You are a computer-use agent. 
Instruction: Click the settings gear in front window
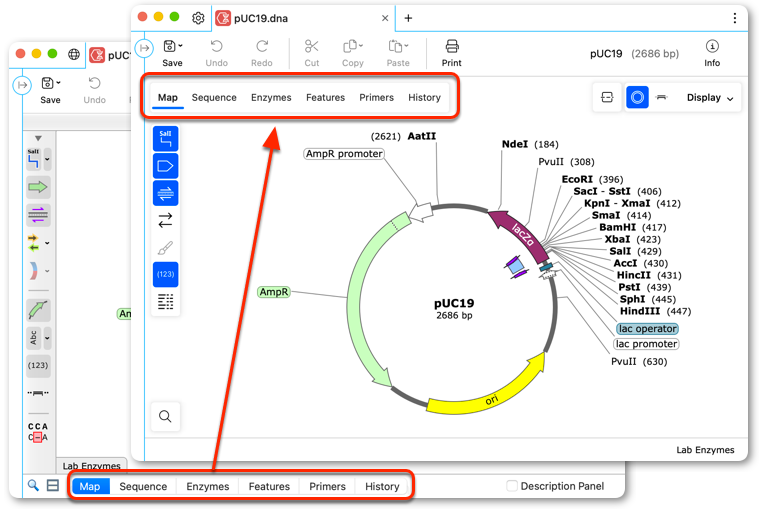(198, 18)
